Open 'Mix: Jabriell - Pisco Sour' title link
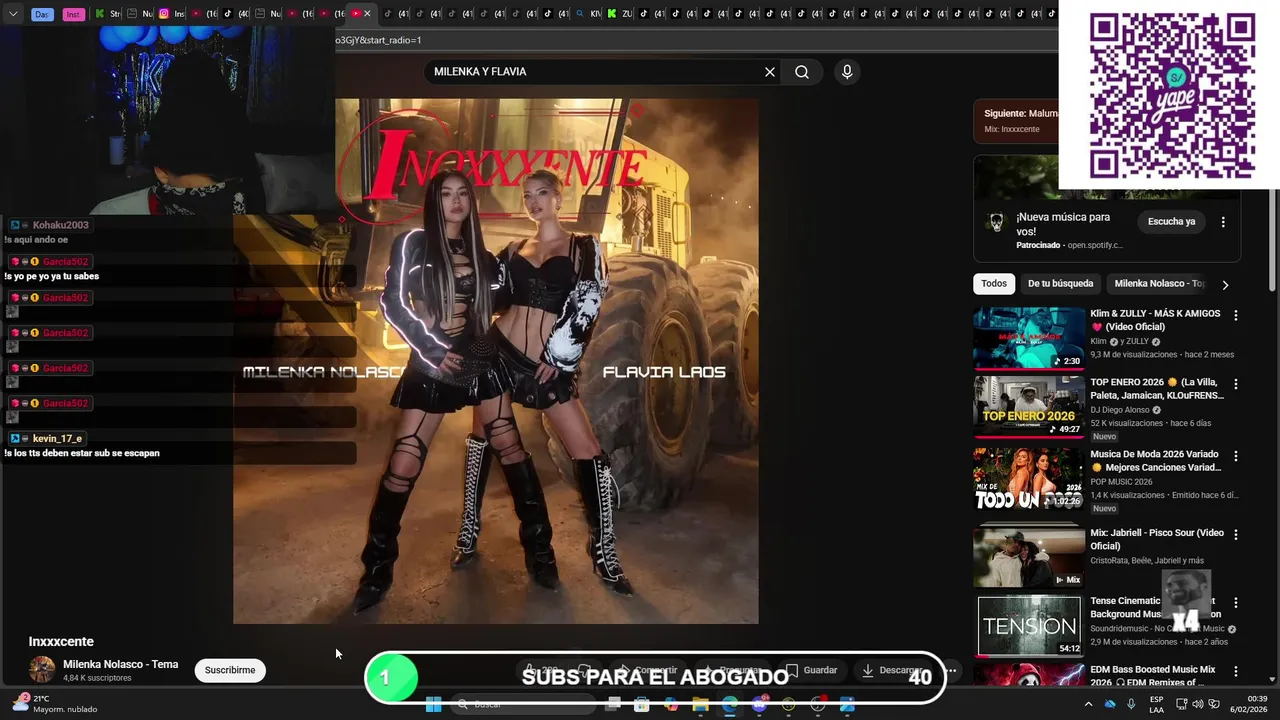Viewport: 1280px width, 720px height. click(1157, 540)
